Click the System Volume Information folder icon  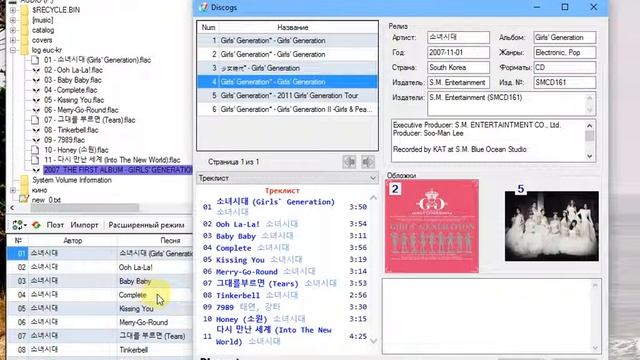24,180
